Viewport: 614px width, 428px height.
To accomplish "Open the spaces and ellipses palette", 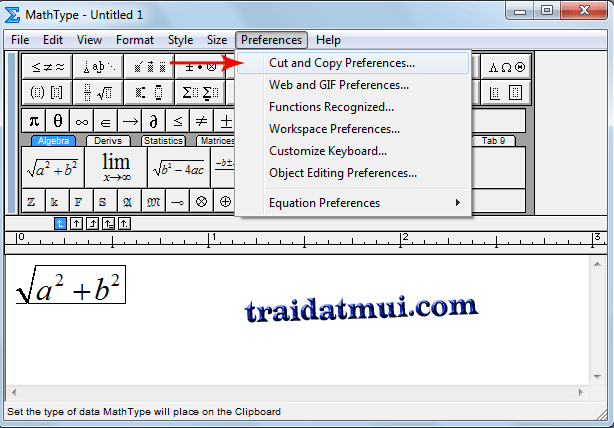I will pyautogui.click(x=98, y=67).
